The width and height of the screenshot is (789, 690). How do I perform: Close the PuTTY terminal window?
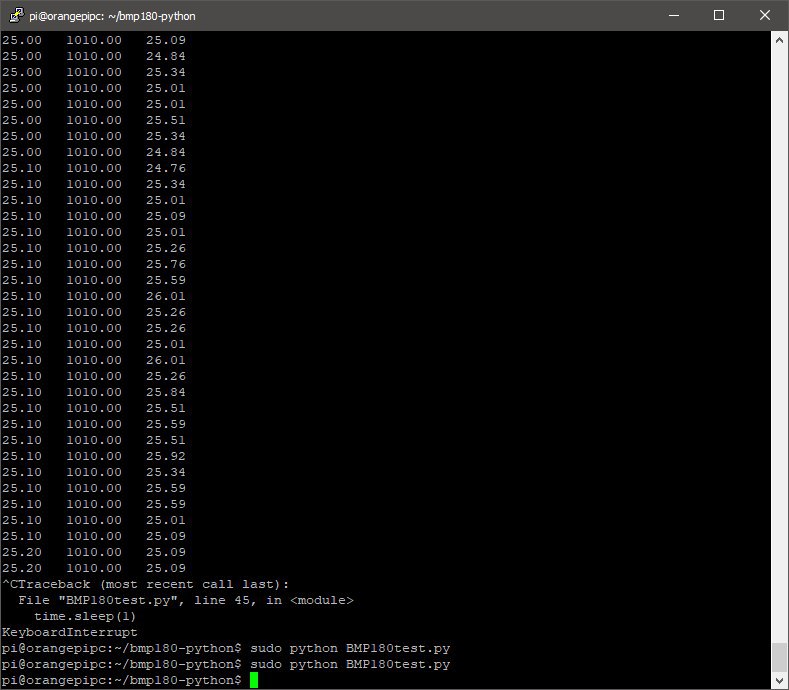pyautogui.click(x=764, y=16)
